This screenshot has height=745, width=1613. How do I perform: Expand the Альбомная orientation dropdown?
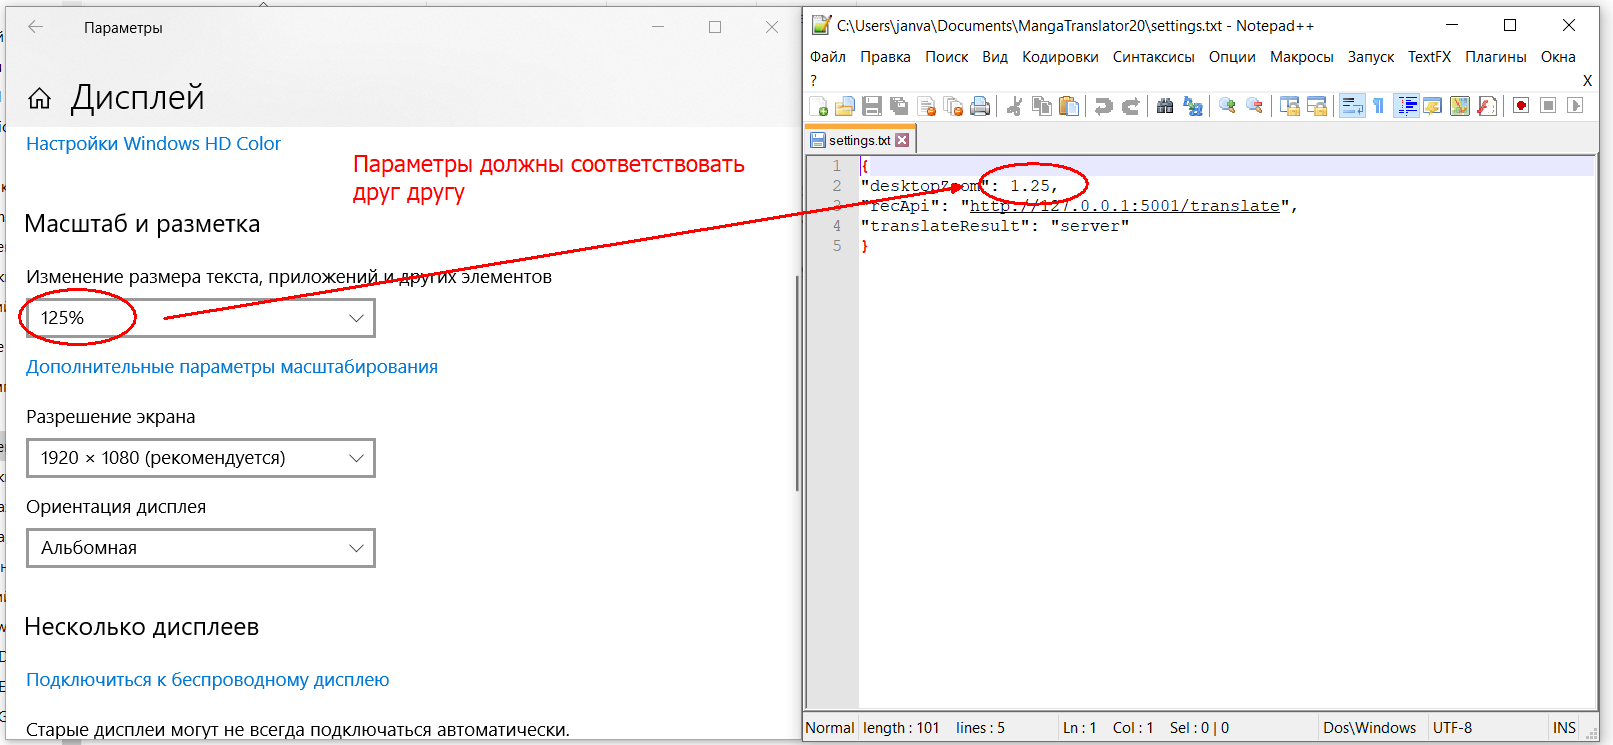point(201,548)
